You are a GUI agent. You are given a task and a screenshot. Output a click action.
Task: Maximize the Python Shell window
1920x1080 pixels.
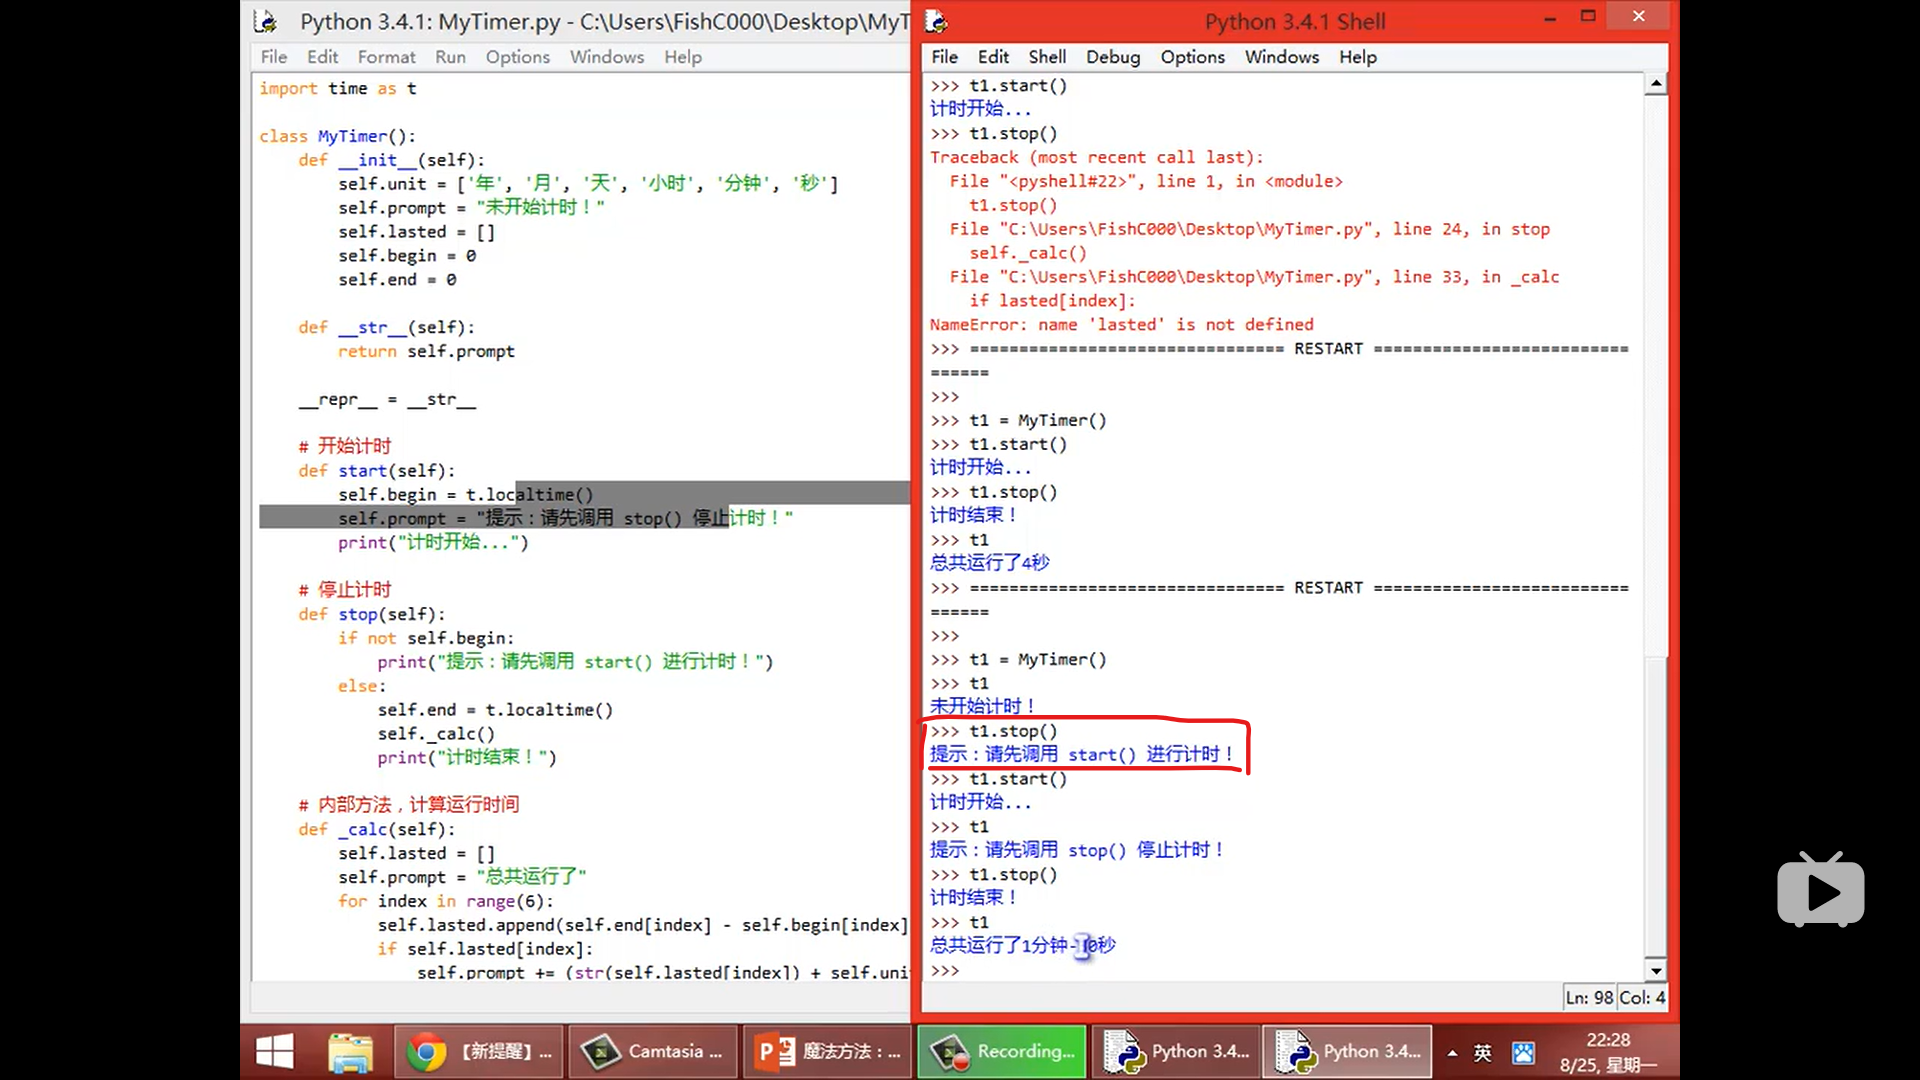[1588, 16]
